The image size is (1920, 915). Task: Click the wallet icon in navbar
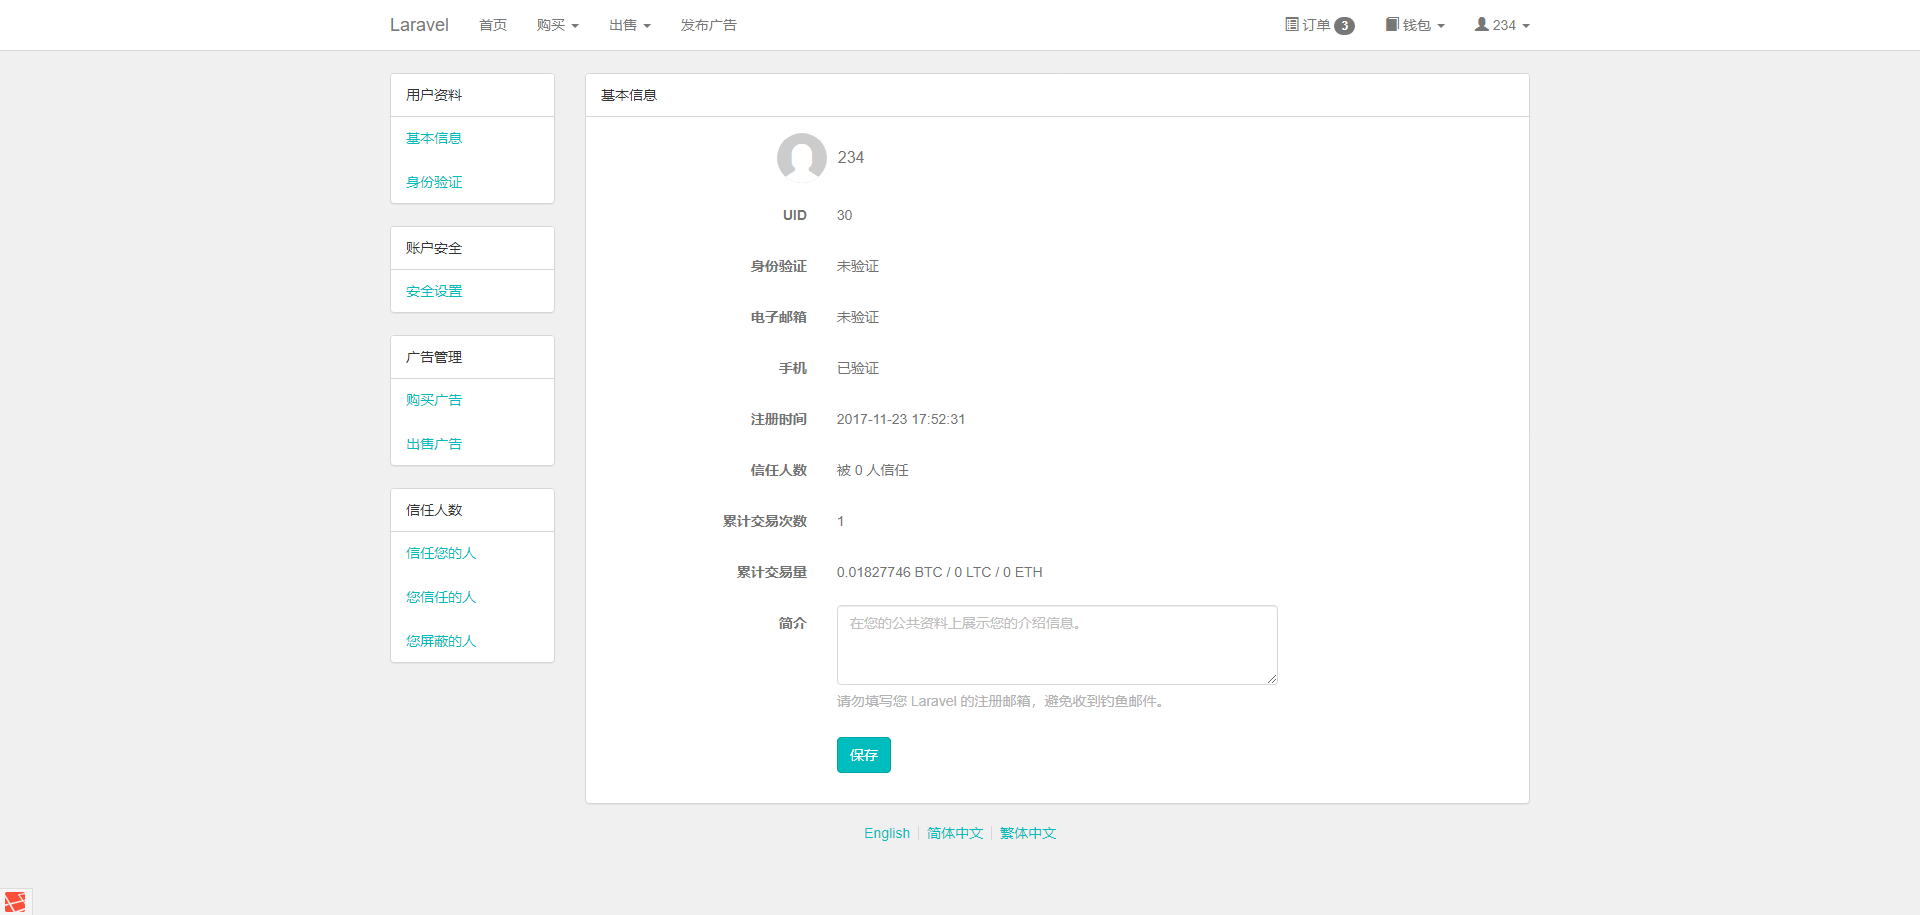point(1392,25)
